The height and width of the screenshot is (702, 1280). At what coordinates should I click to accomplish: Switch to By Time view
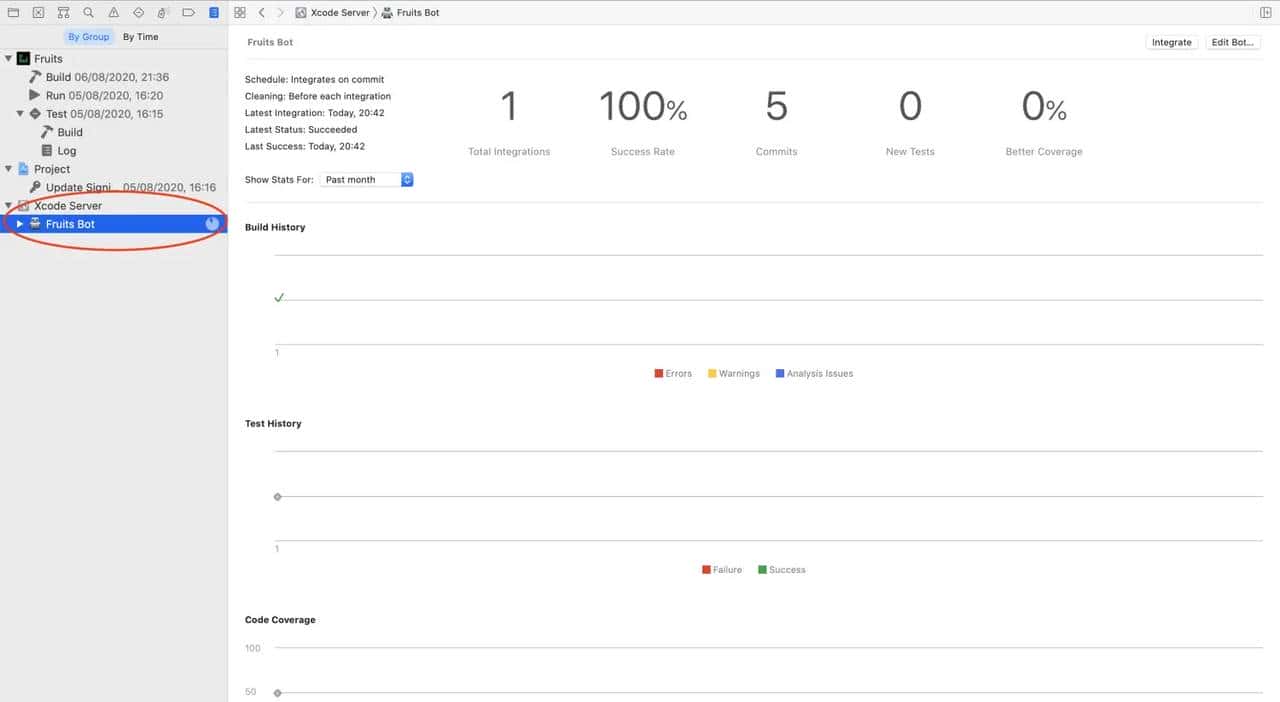pos(140,37)
